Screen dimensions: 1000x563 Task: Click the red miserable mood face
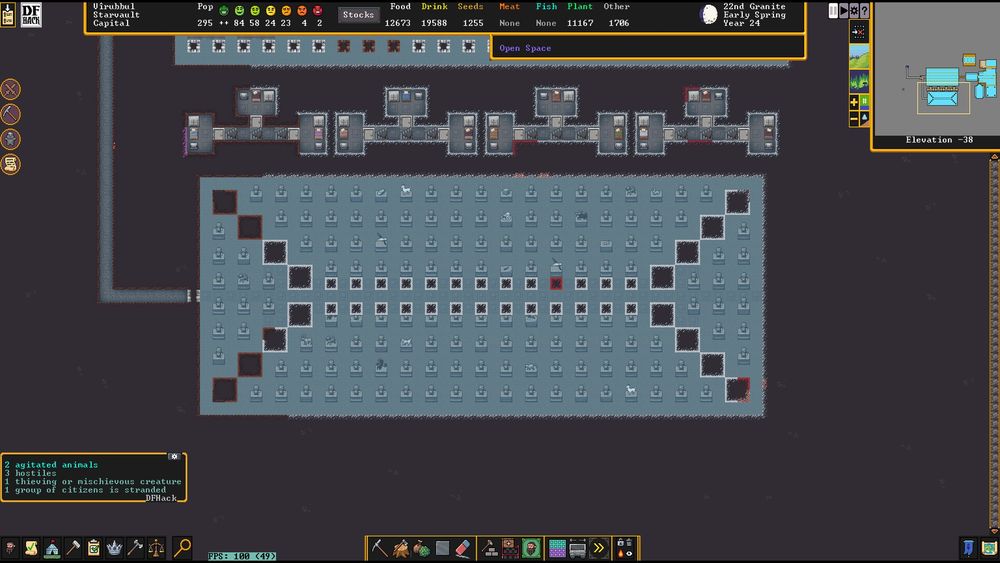tap(318, 10)
